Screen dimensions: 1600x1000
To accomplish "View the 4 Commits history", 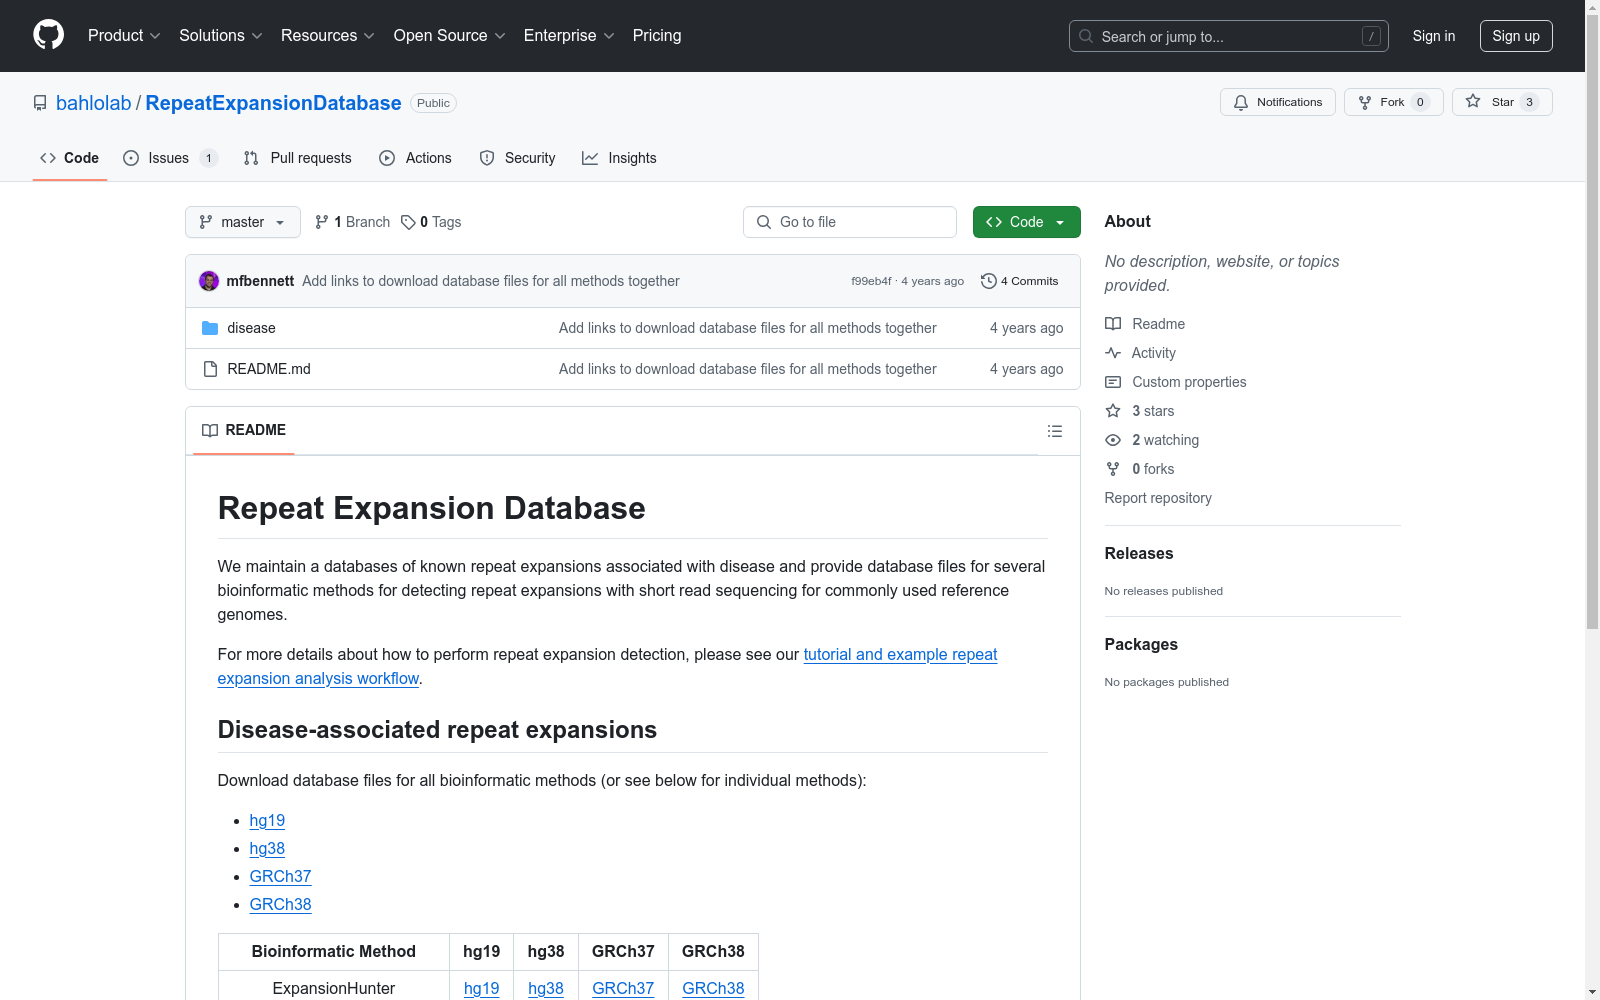I will click(x=1020, y=281).
